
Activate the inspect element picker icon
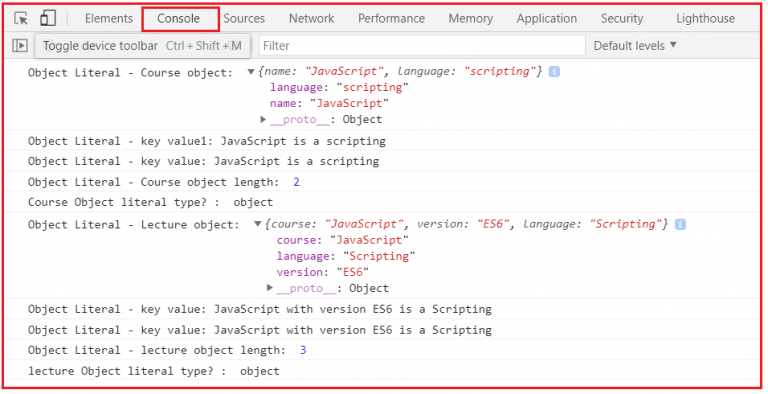point(21,19)
